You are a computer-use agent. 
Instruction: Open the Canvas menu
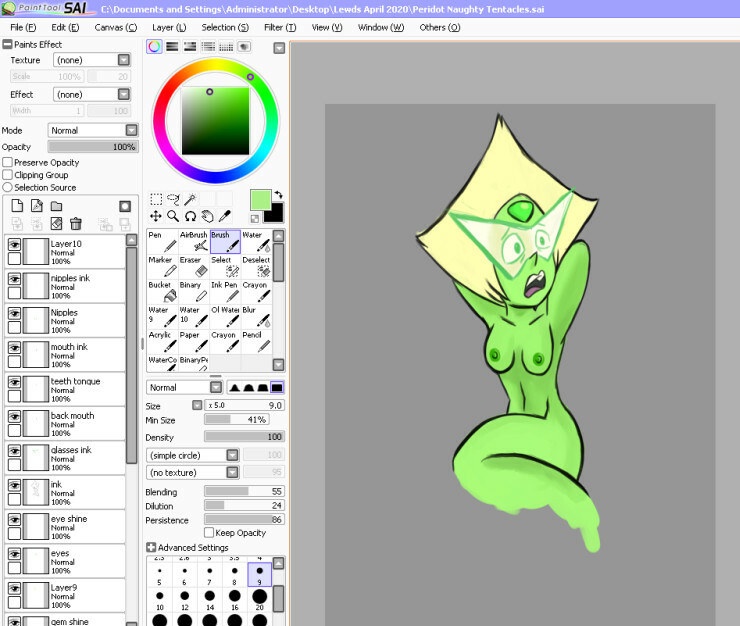coord(116,27)
